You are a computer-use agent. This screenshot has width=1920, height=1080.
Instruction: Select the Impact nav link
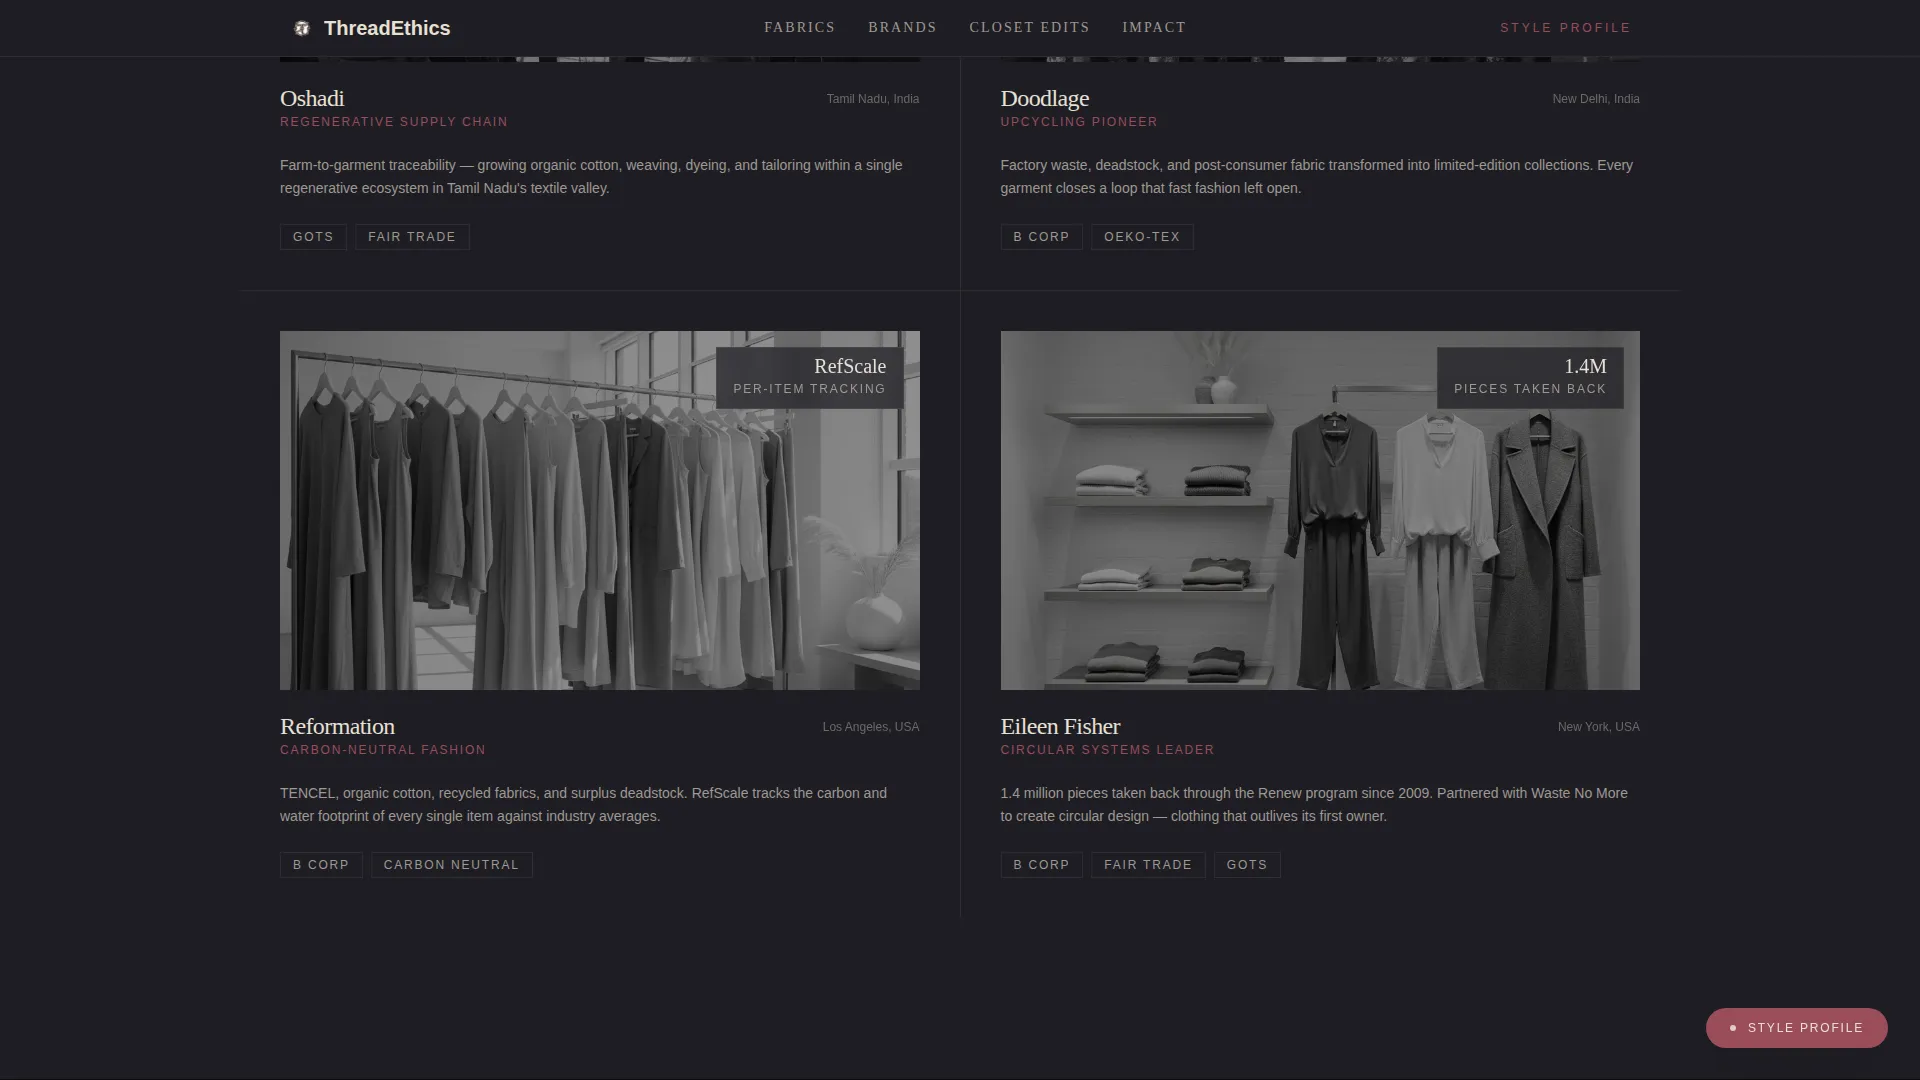(1154, 28)
